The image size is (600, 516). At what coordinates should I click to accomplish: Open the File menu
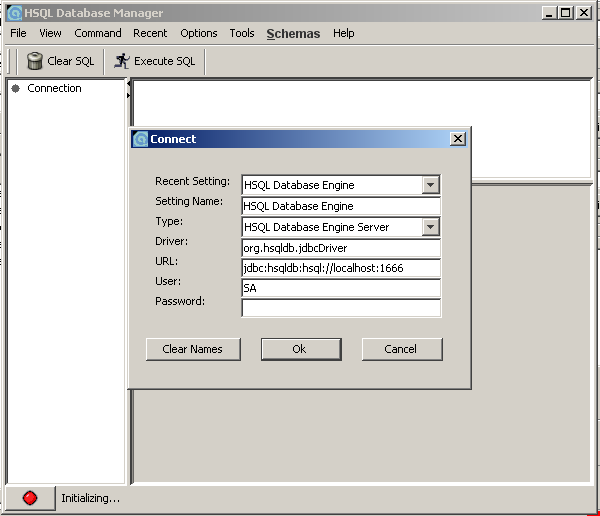[x=18, y=33]
